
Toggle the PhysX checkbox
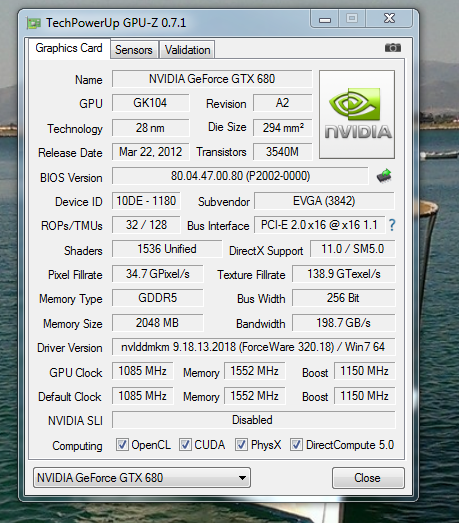(241, 445)
